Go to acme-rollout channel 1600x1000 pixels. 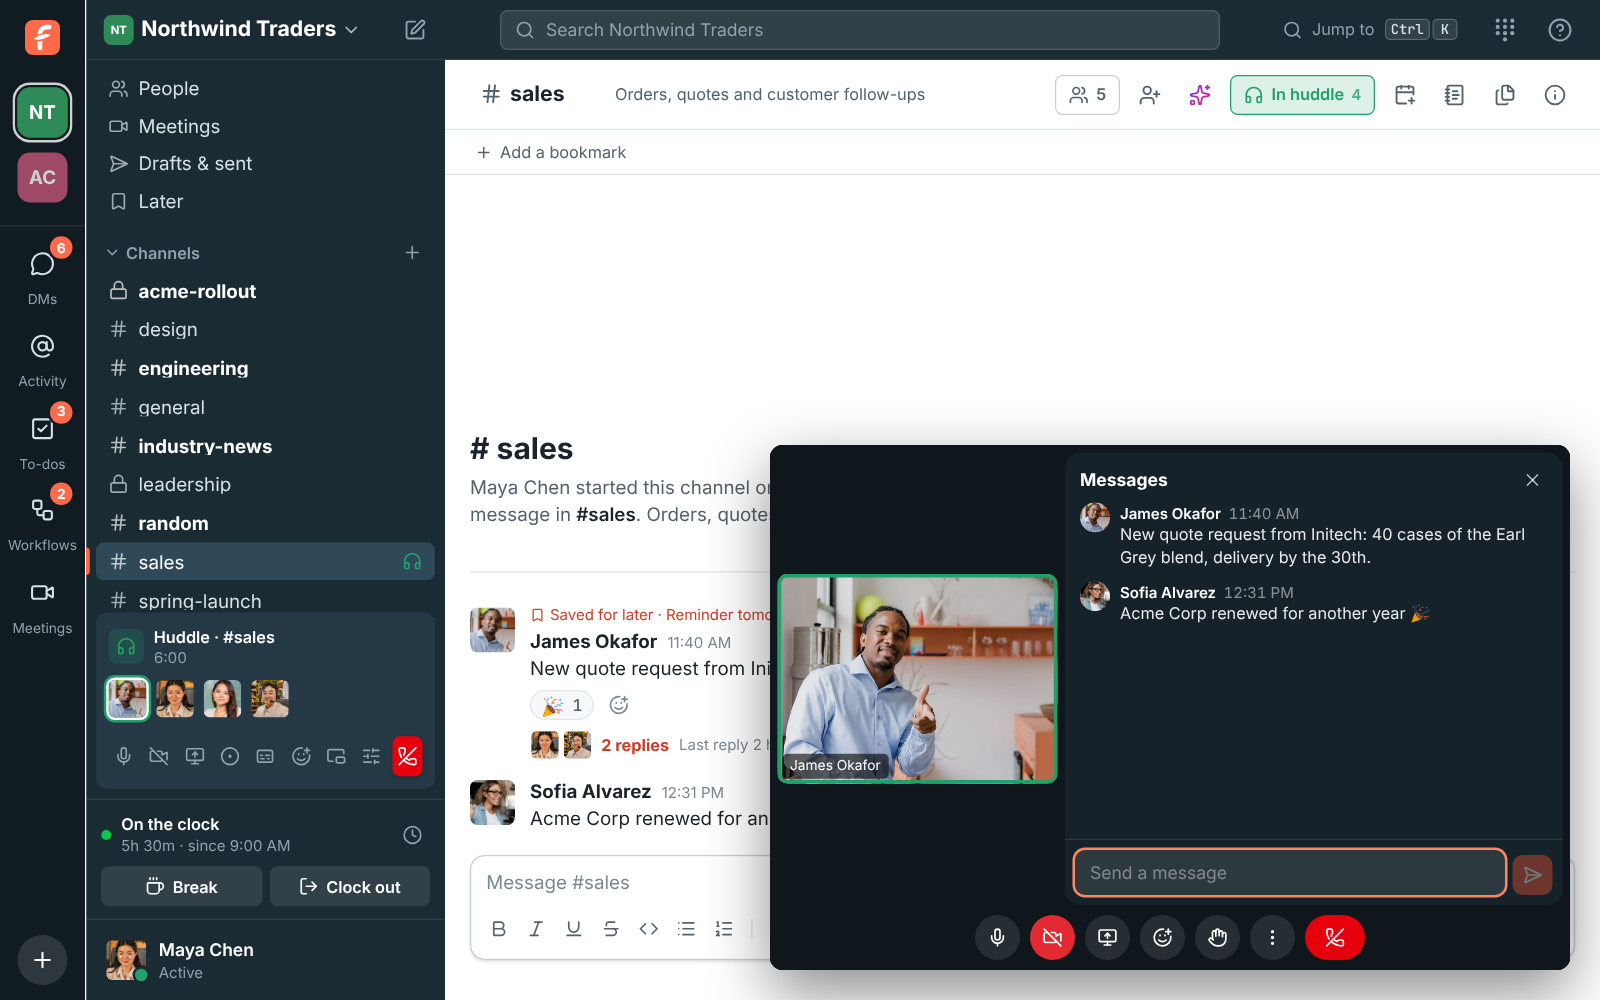pos(265,291)
